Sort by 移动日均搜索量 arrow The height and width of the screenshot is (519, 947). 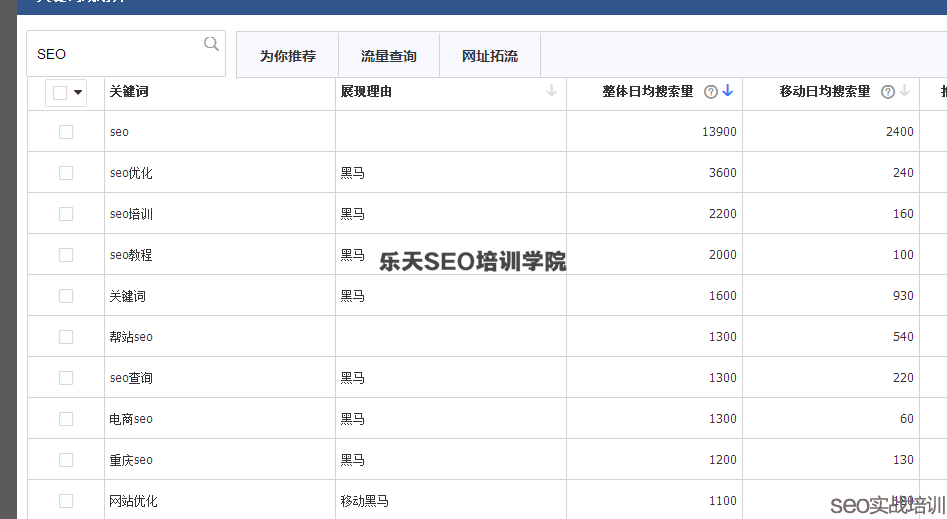pos(904,91)
